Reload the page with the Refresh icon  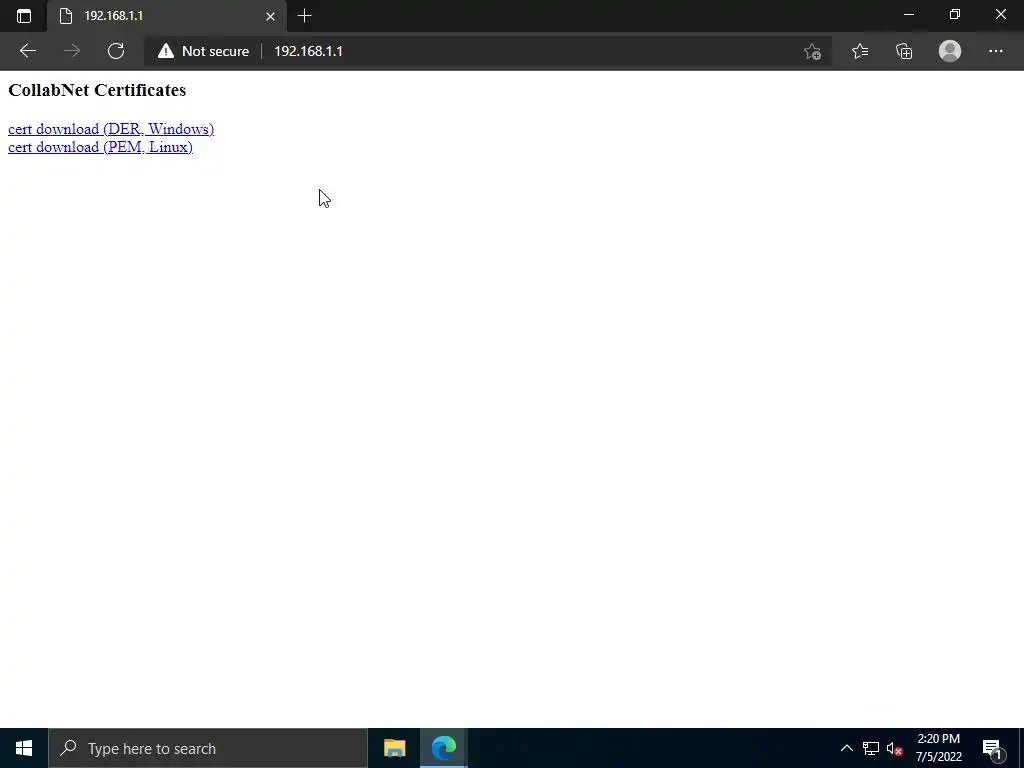[116, 51]
